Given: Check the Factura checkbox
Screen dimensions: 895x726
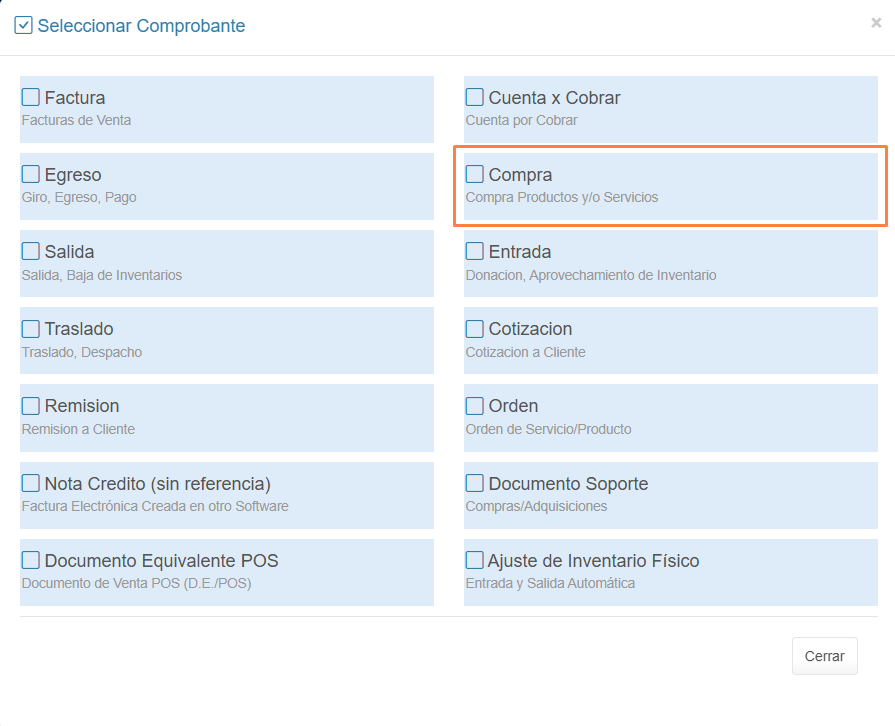Looking at the screenshot, I should (31, 97).
